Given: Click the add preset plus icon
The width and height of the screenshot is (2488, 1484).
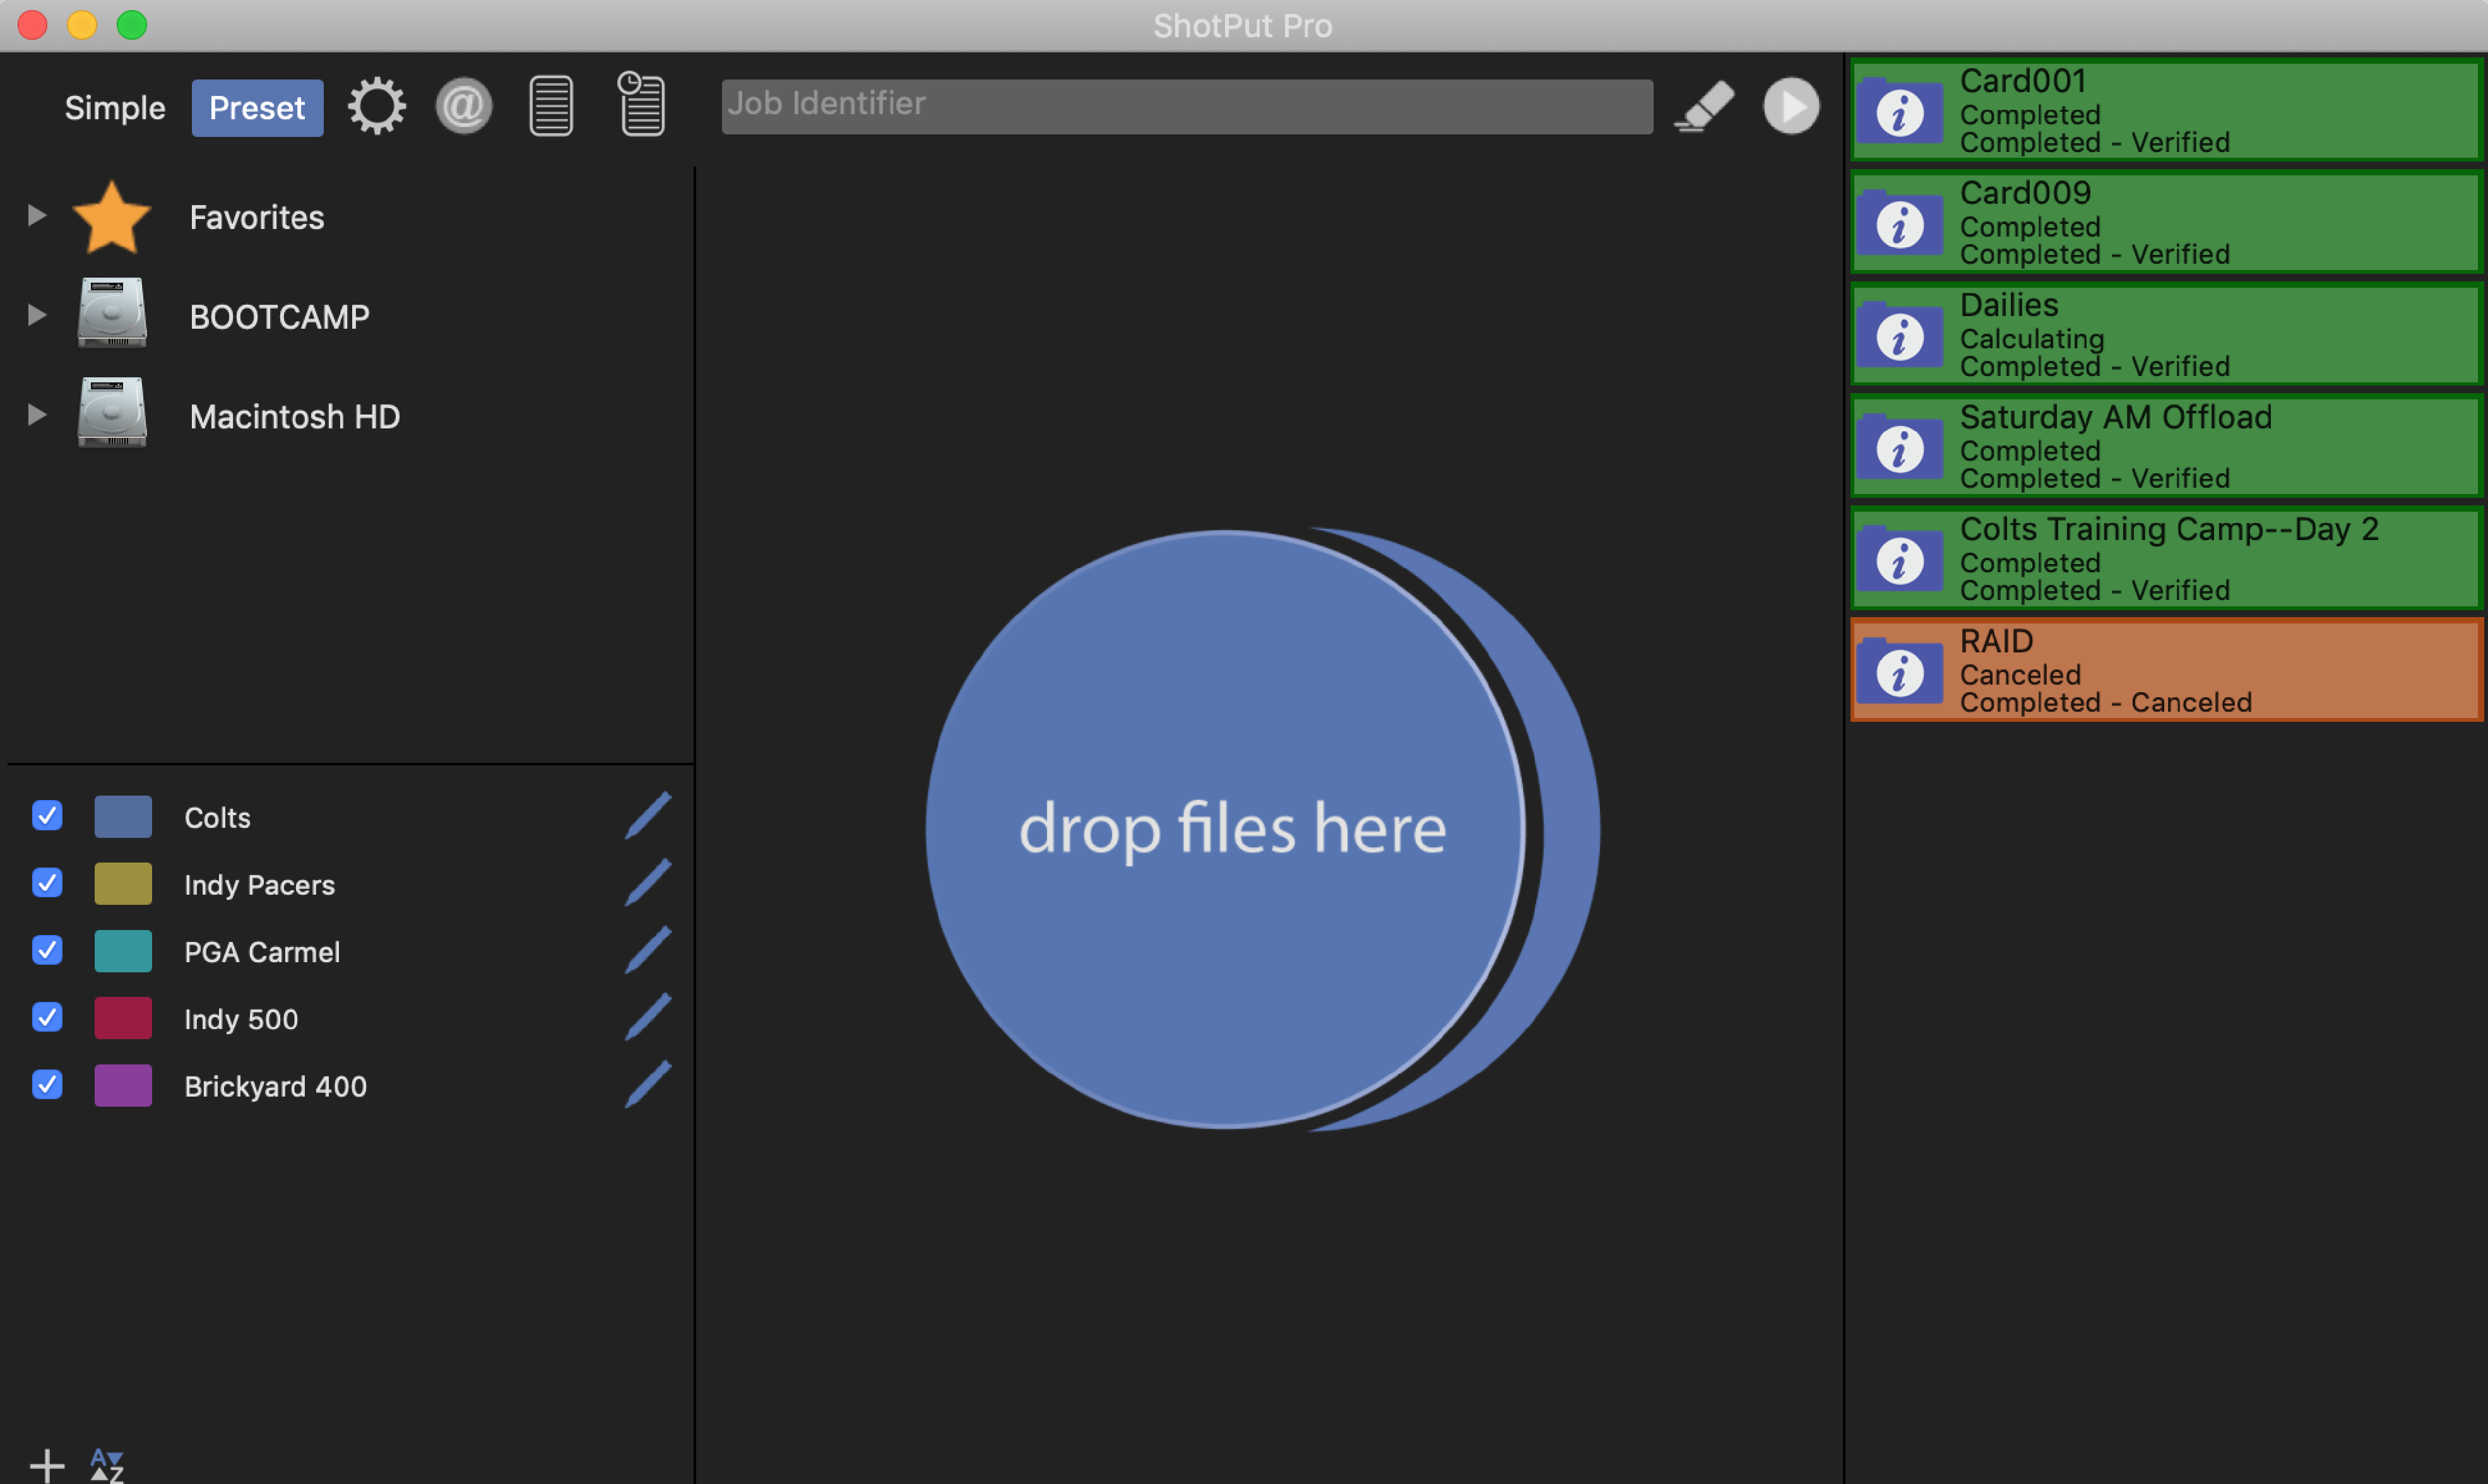Looking at the screenshot, I should (46, 1466).
